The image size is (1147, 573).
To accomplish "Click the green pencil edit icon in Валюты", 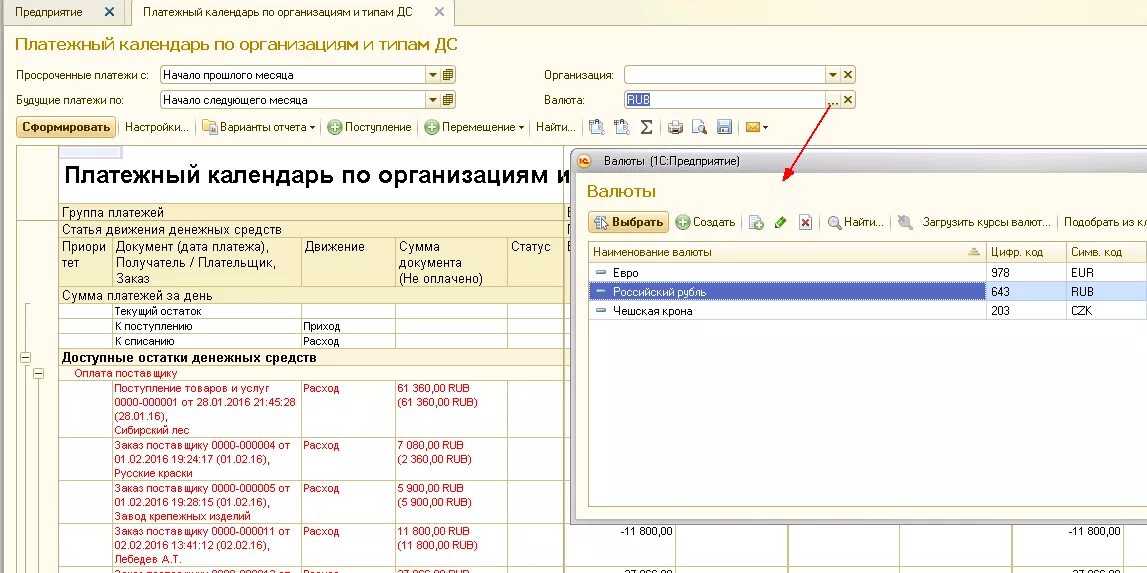I will 781,222.
